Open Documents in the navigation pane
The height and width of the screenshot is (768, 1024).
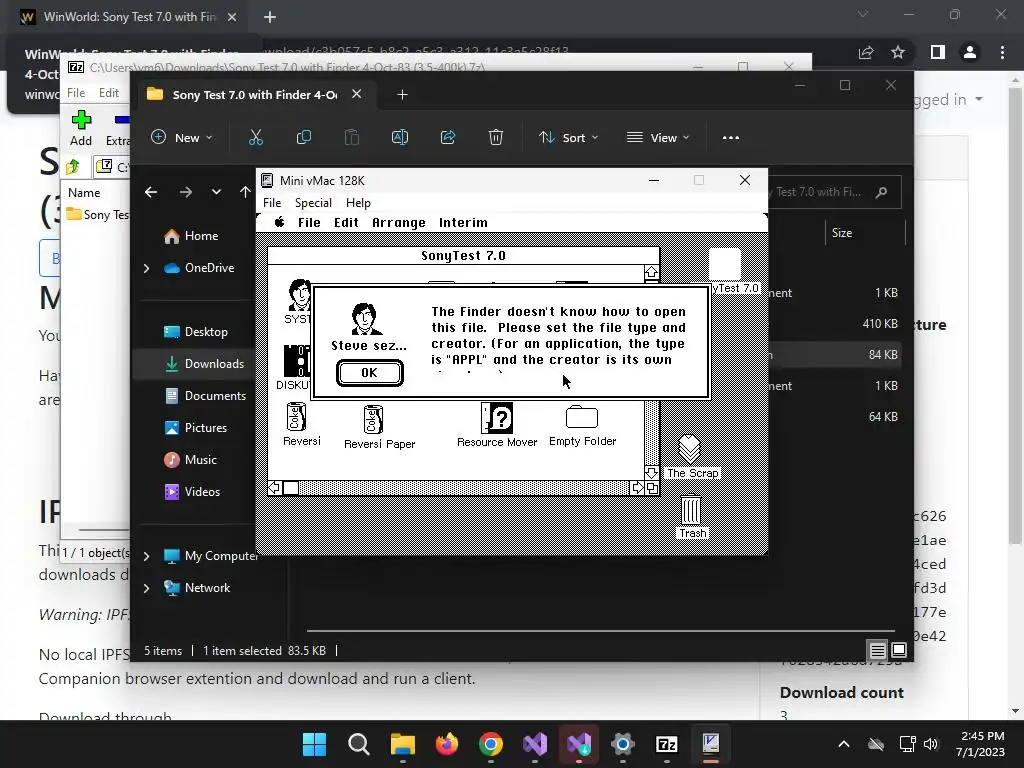[x=206, y=396]
